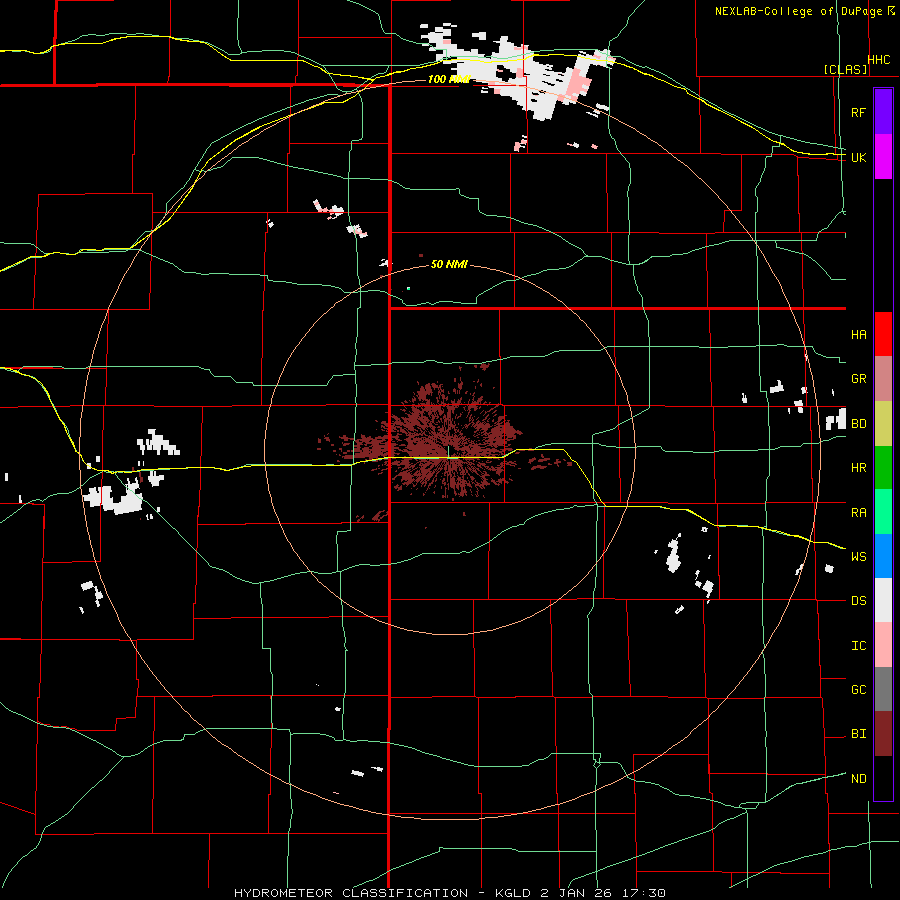
Task: Click the "DS" legend label
Action: [858, 601]
